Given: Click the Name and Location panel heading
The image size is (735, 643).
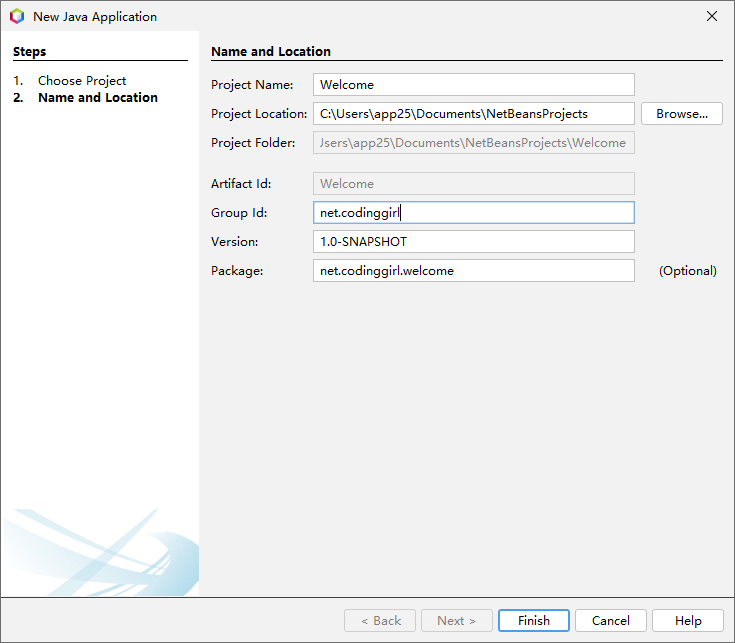Looking at the screenshot, I should click(270, 52).
